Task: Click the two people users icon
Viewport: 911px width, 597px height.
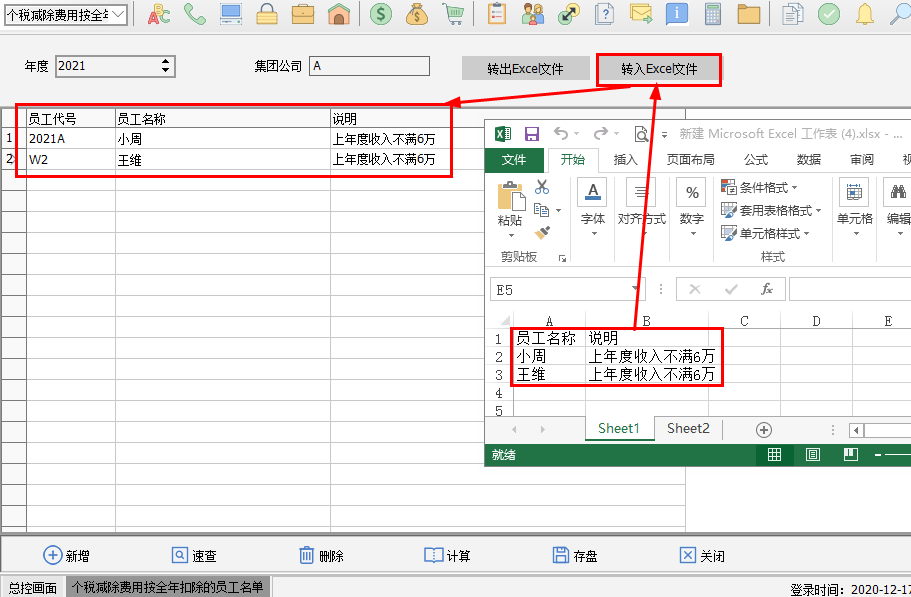Action: coord(533,14)
